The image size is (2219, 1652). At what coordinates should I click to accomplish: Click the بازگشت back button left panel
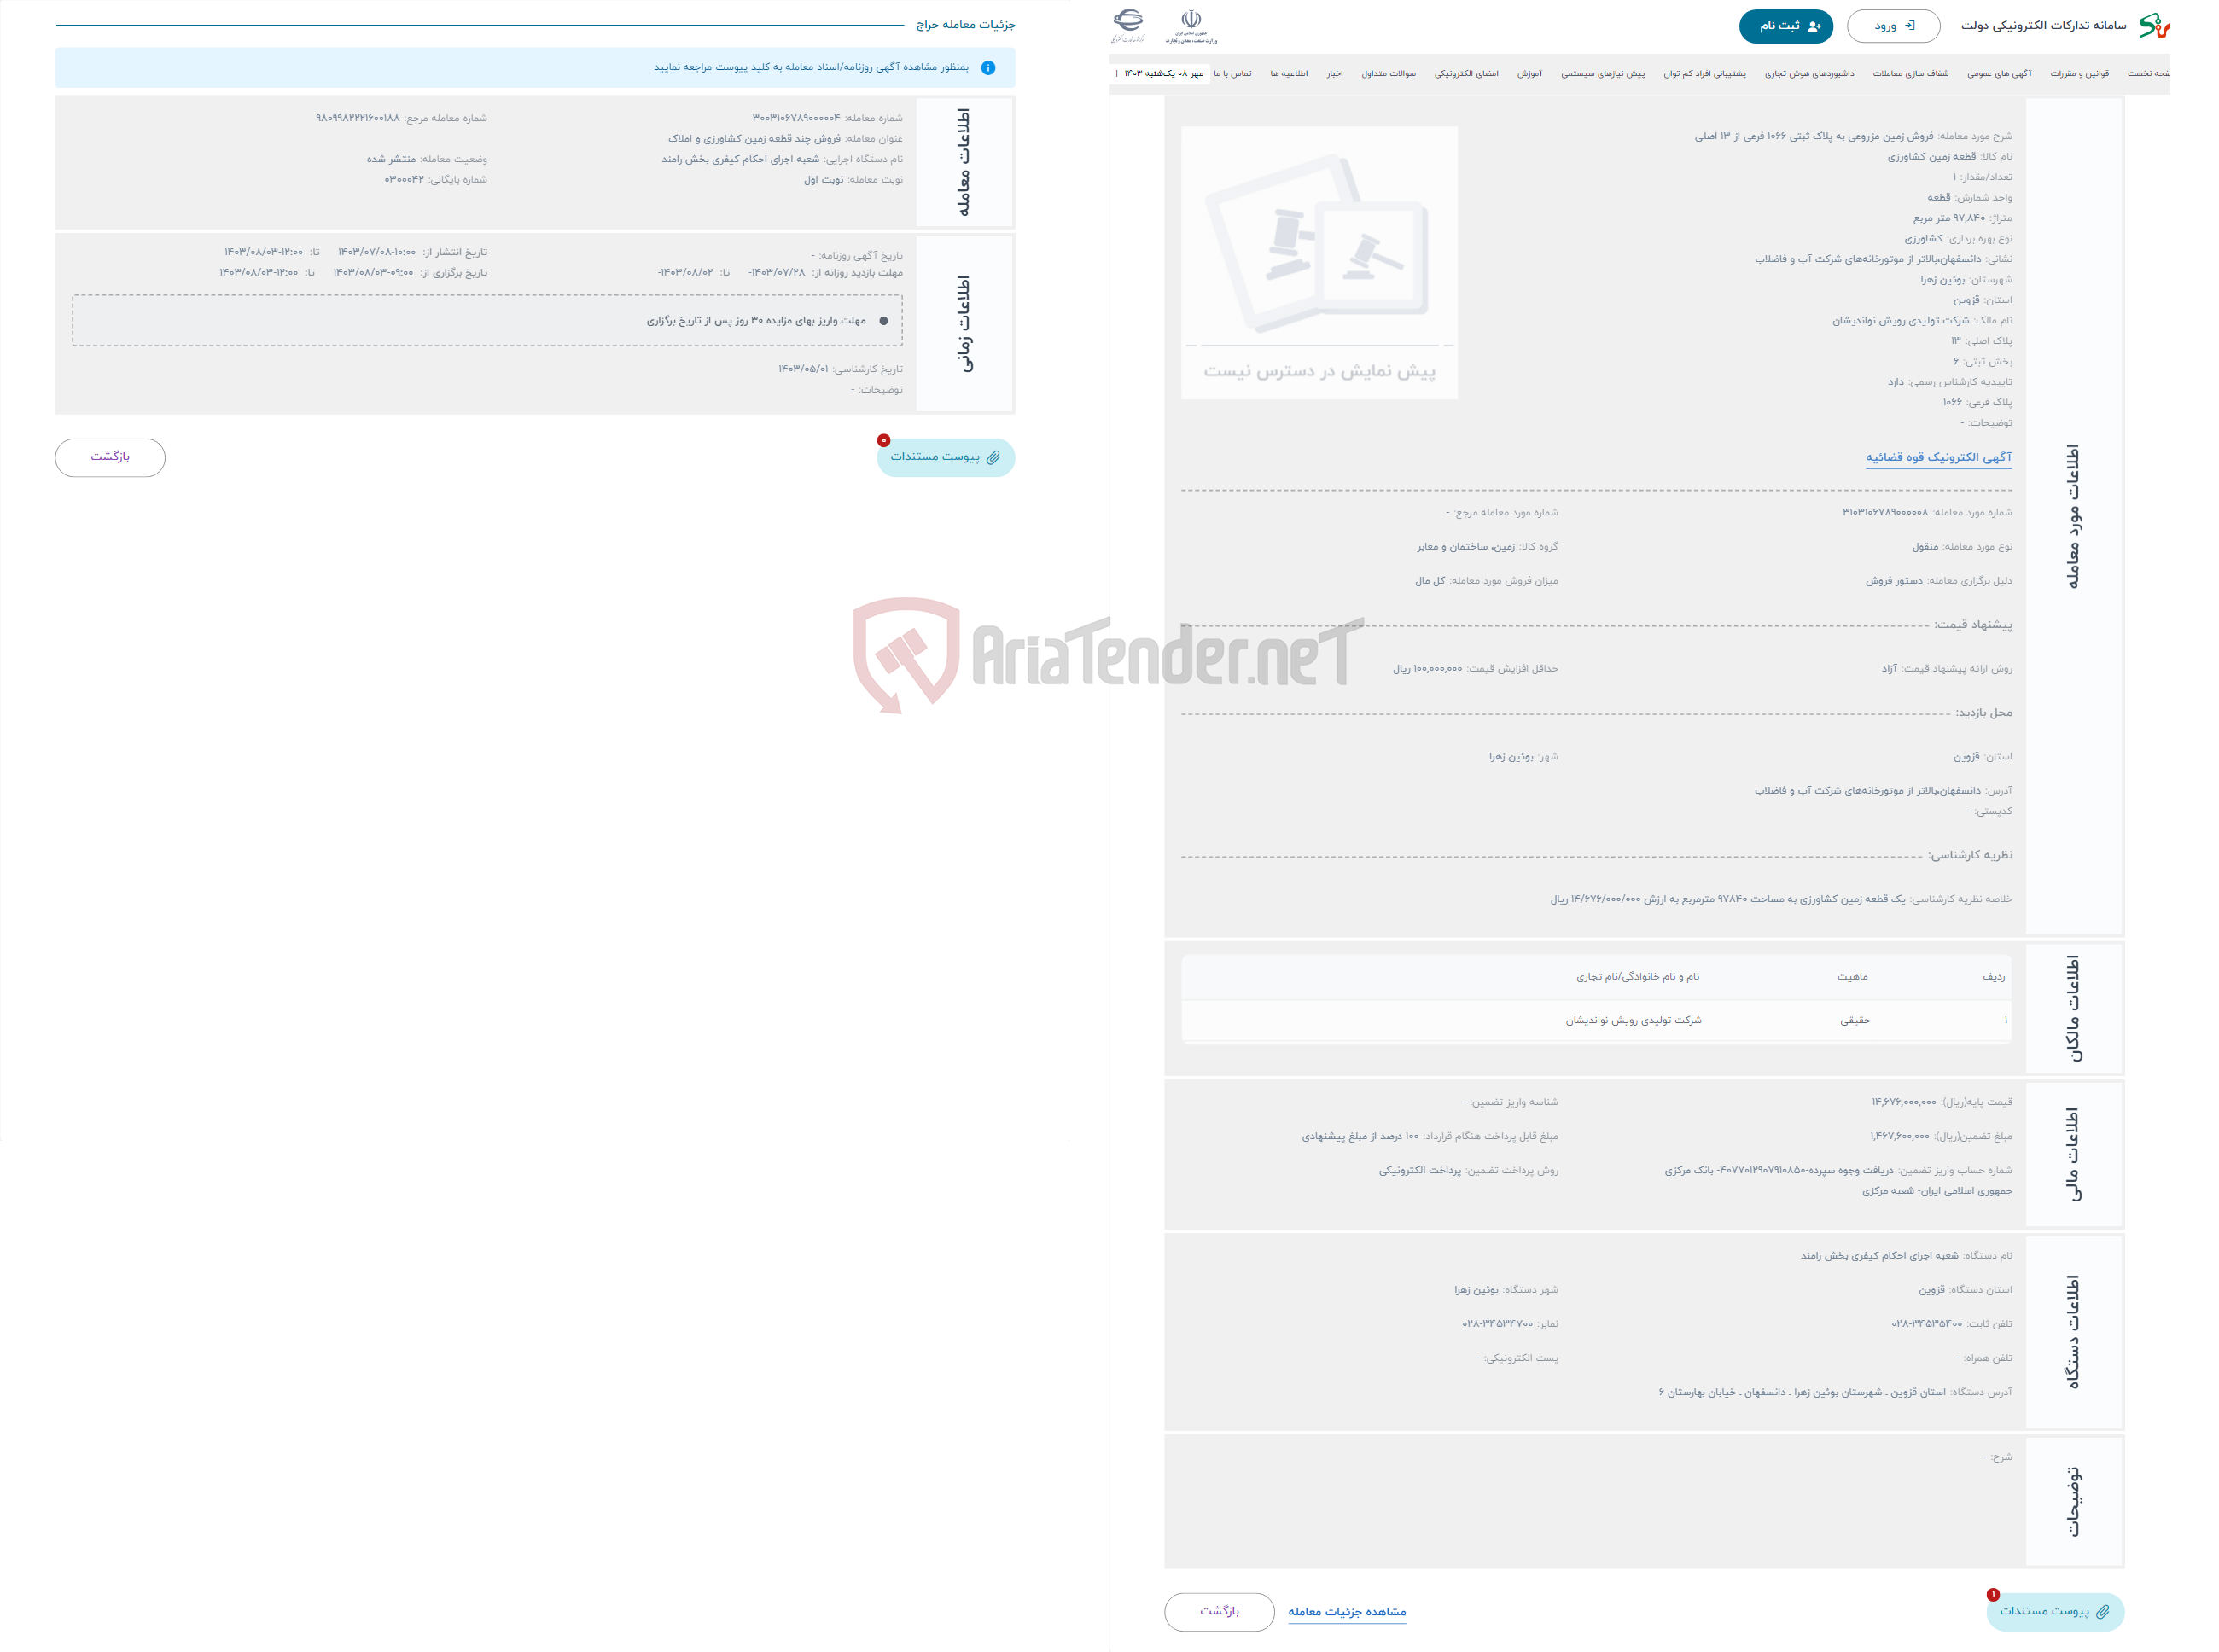point(111,457)
